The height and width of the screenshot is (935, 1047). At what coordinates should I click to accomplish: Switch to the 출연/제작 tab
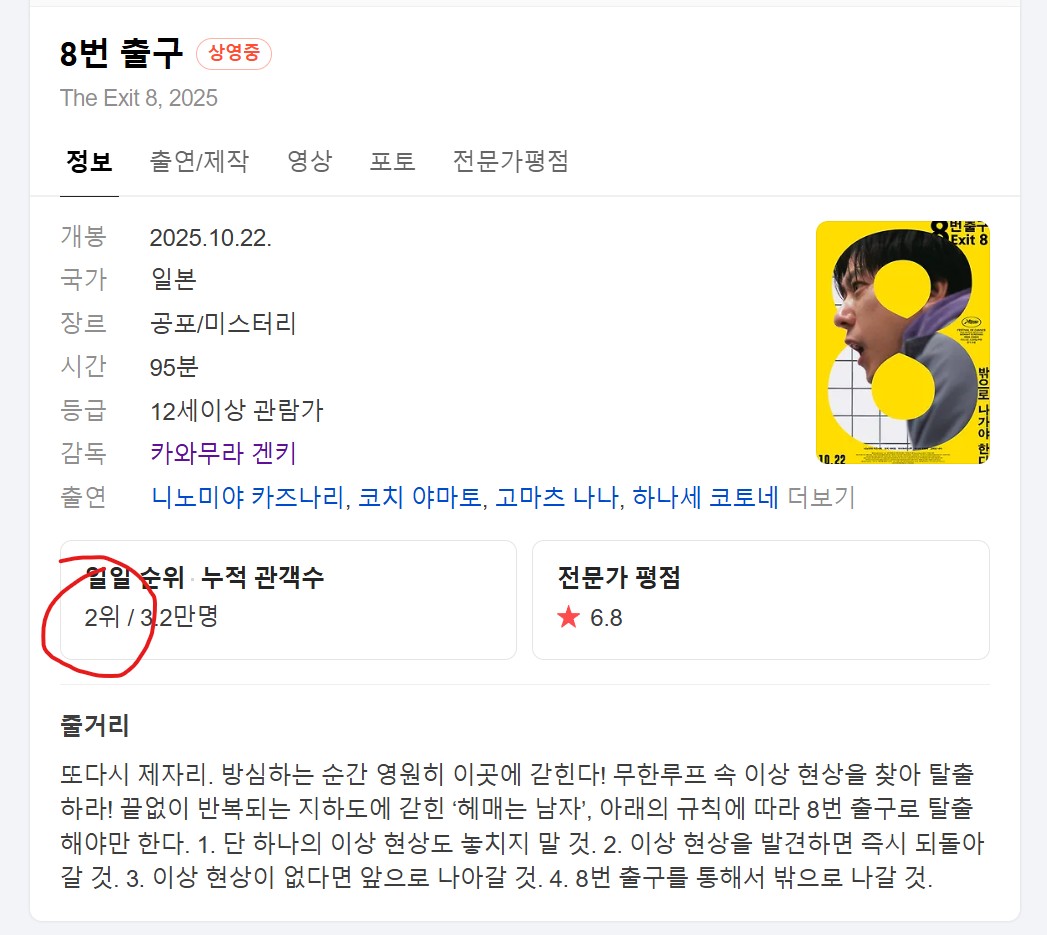coord(199,161)
